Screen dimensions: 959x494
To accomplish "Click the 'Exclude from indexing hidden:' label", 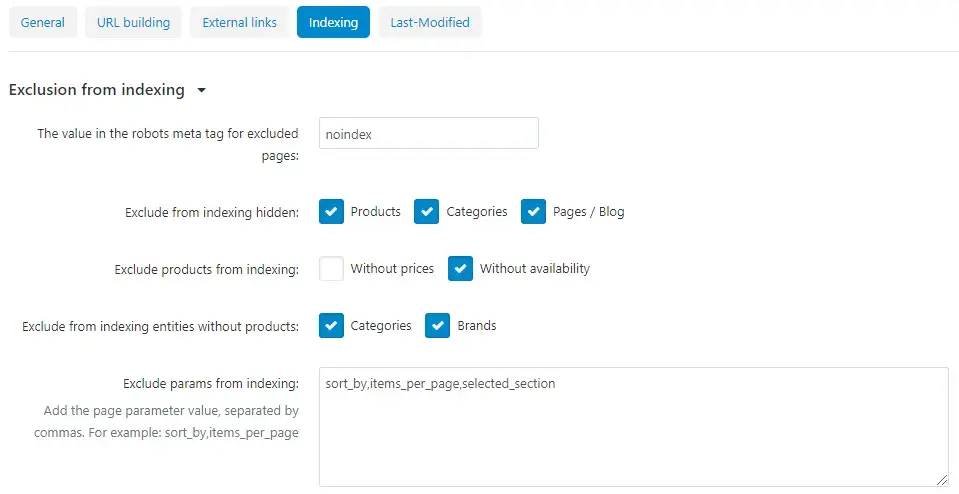I will (211, 212).
